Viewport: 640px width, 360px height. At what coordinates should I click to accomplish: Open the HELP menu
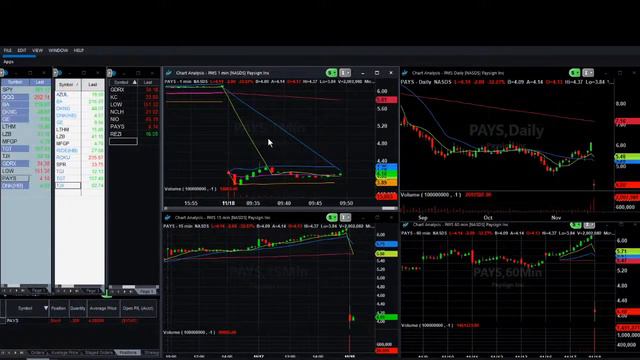[79, 51]
